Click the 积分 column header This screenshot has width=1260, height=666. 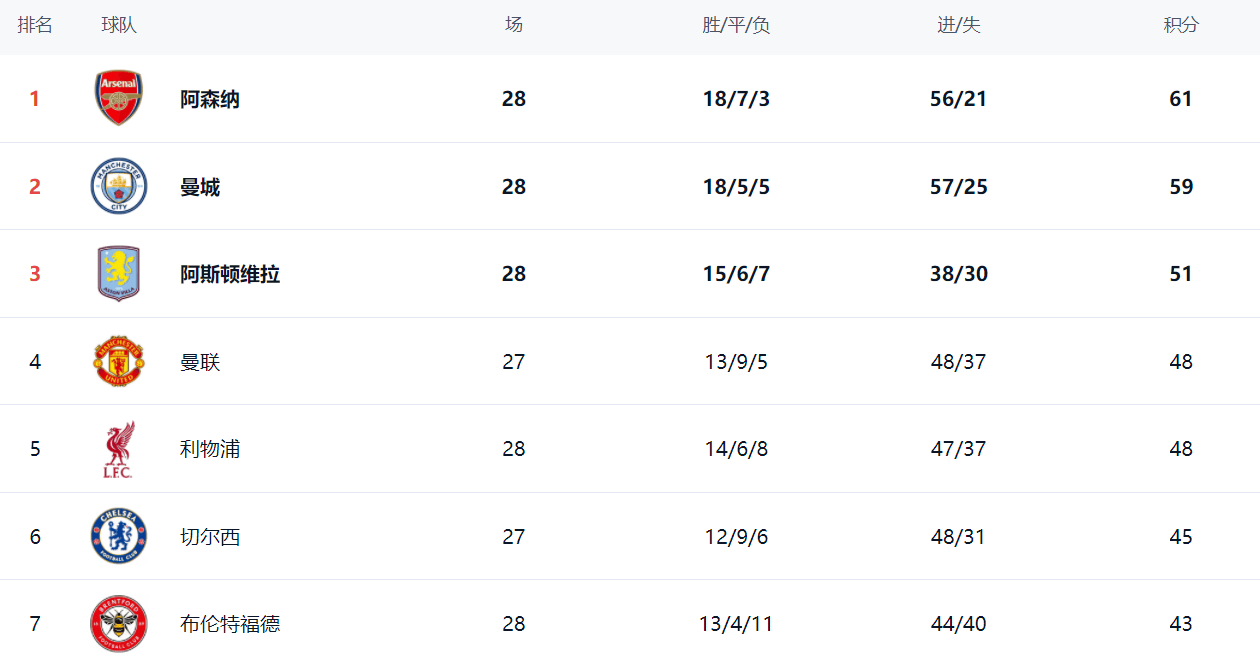tap(1181, 26)
